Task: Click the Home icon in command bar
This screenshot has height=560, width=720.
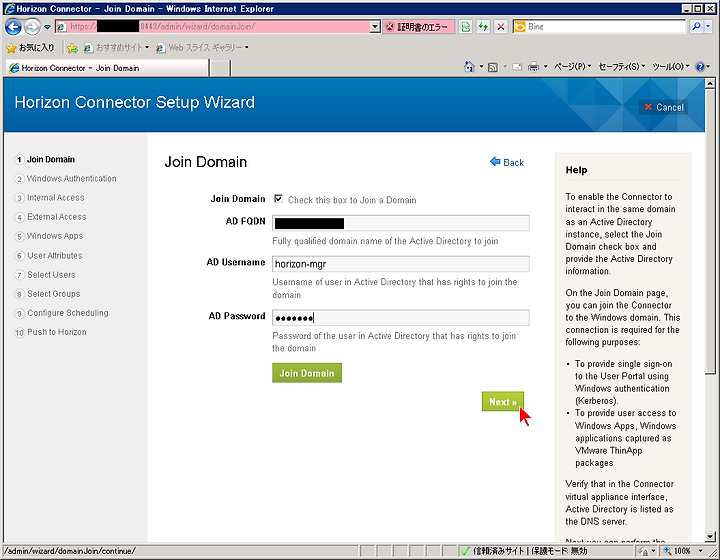Action: [469, 67]
